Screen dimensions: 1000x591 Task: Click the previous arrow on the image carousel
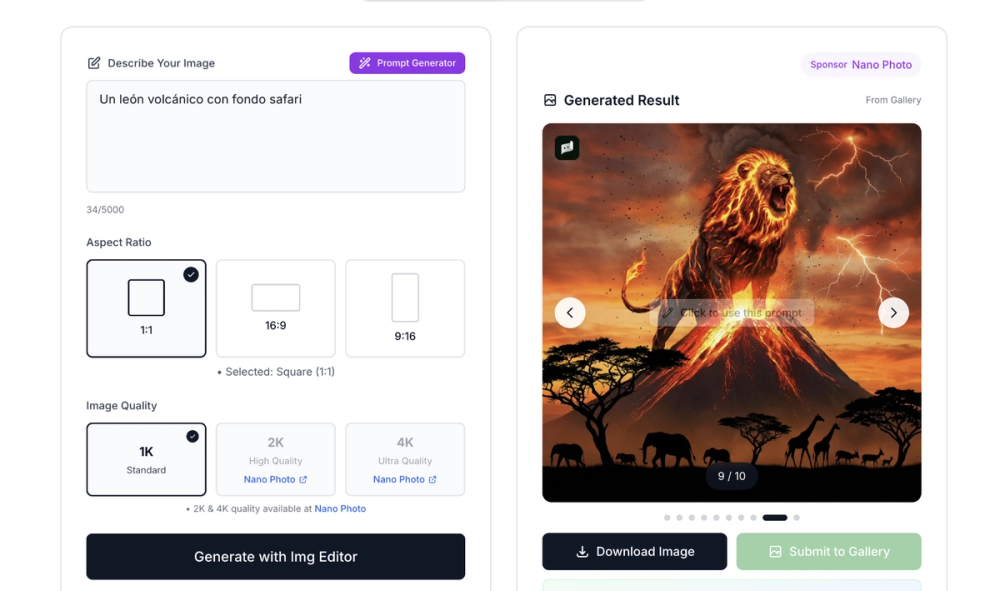pyautogui.click(x=570, y=312)
